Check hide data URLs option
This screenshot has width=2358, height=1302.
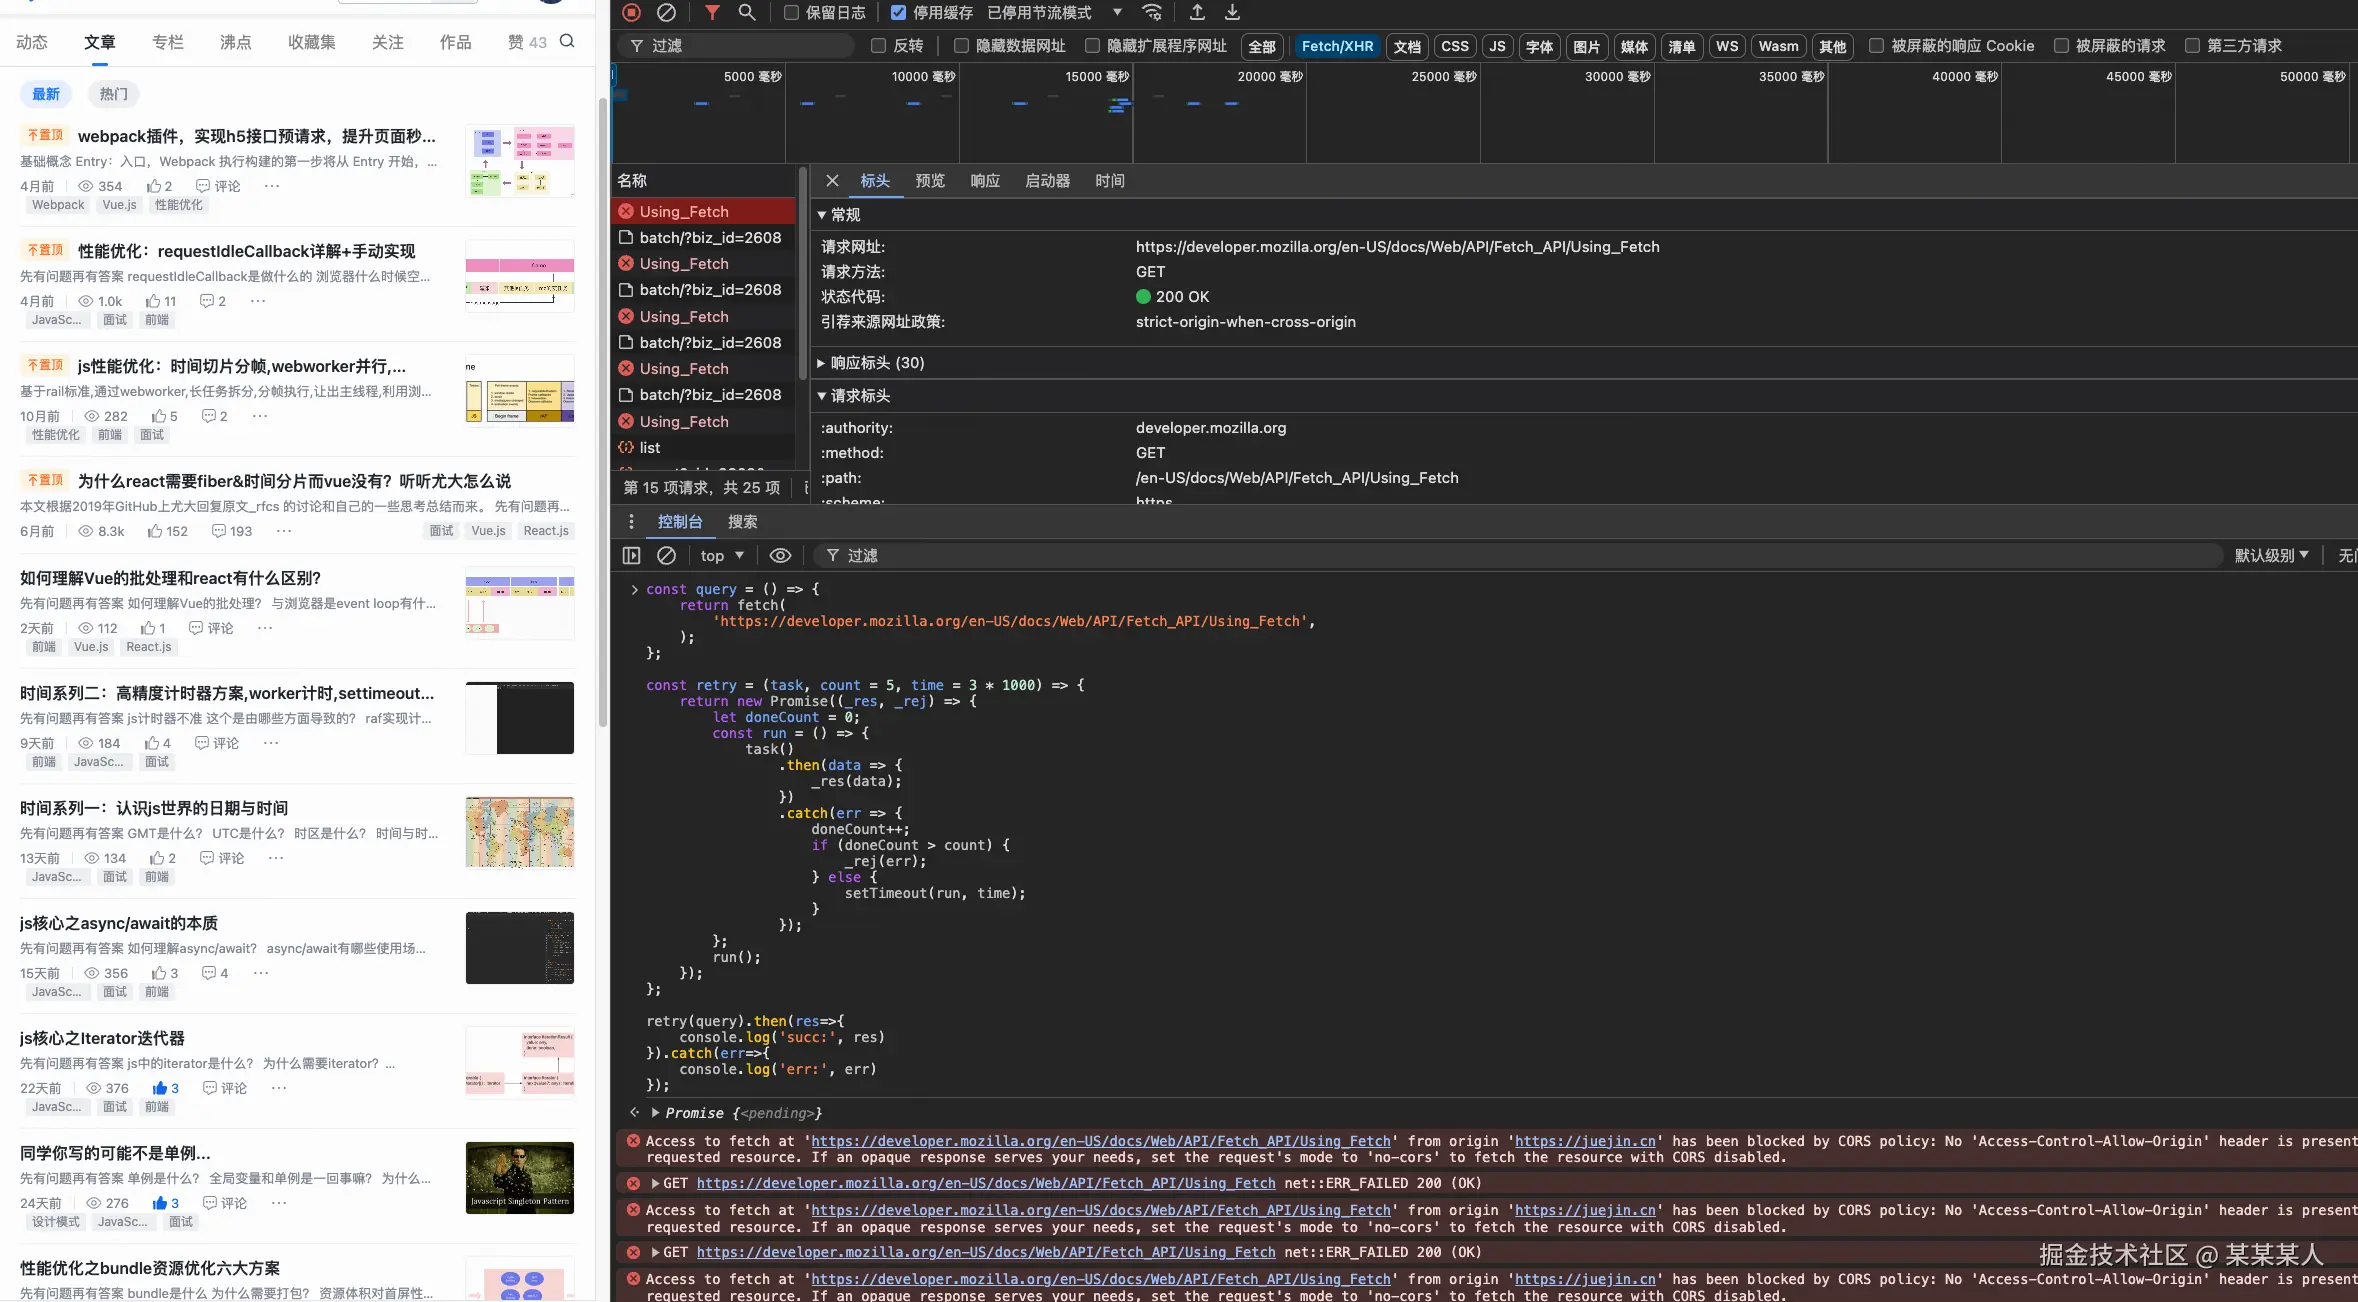click(961, 46)
